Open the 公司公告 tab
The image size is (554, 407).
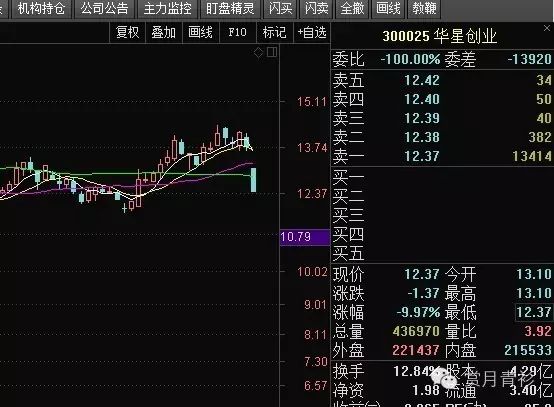pos(104,8)
